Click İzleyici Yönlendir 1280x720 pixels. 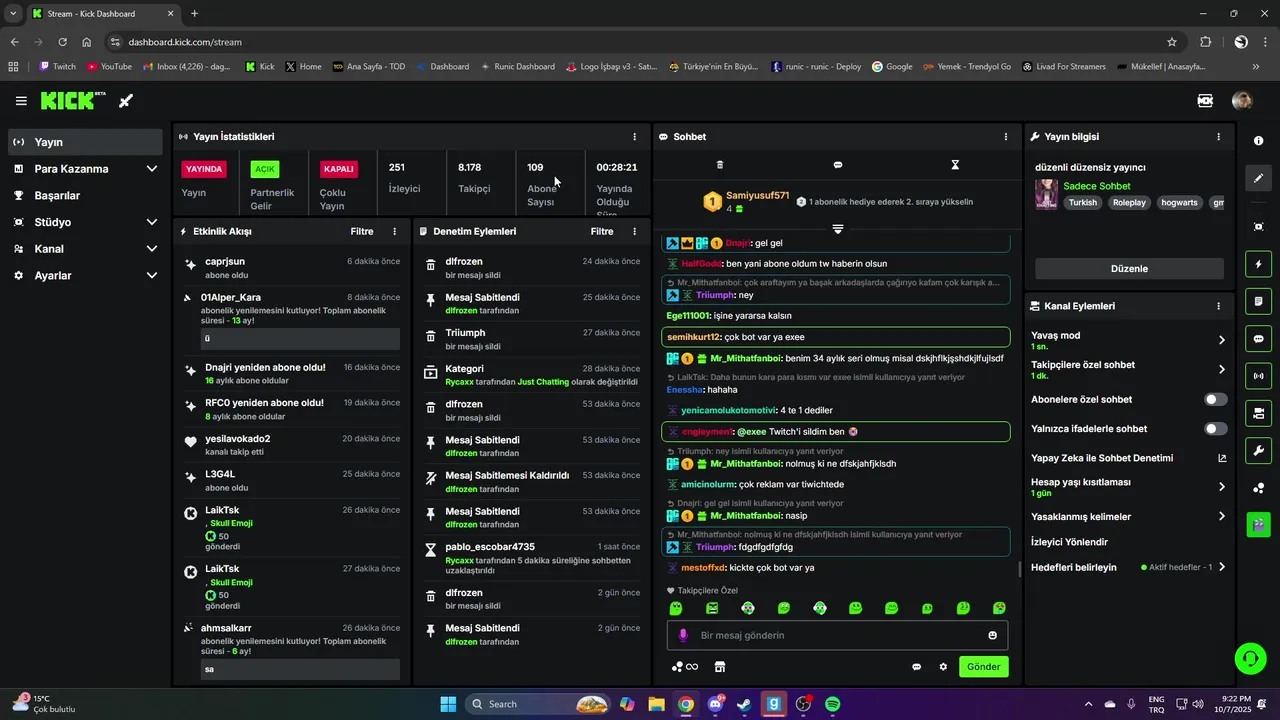coord(1069,542)
